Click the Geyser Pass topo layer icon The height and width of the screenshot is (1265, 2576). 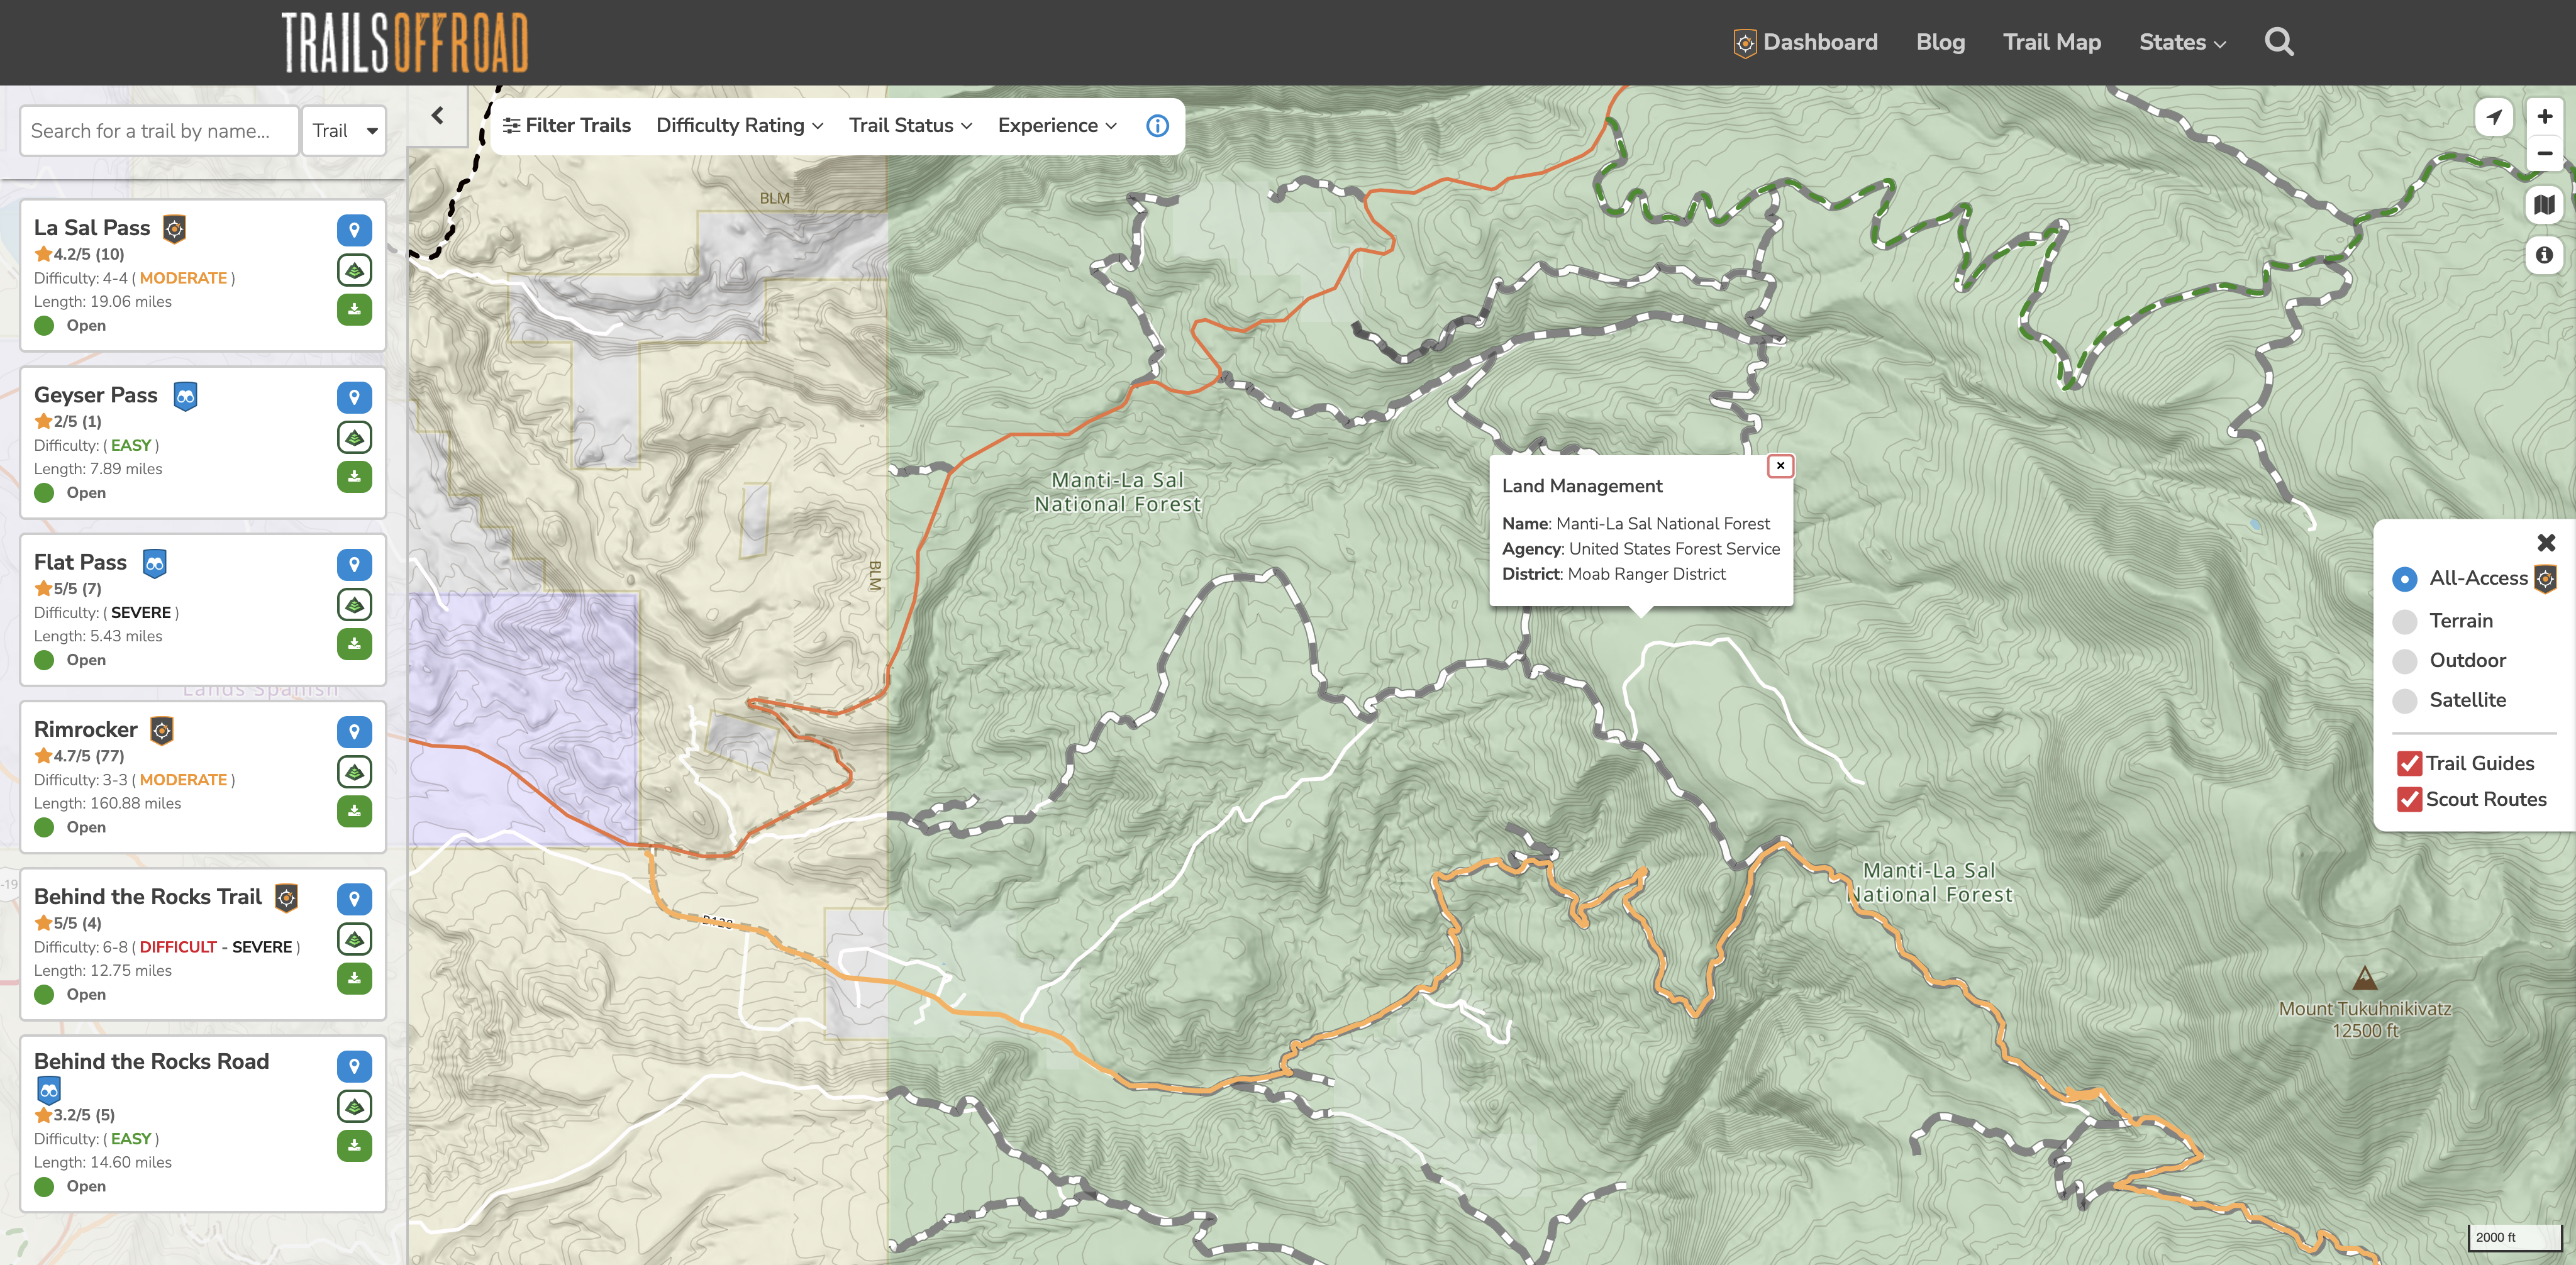354,437
